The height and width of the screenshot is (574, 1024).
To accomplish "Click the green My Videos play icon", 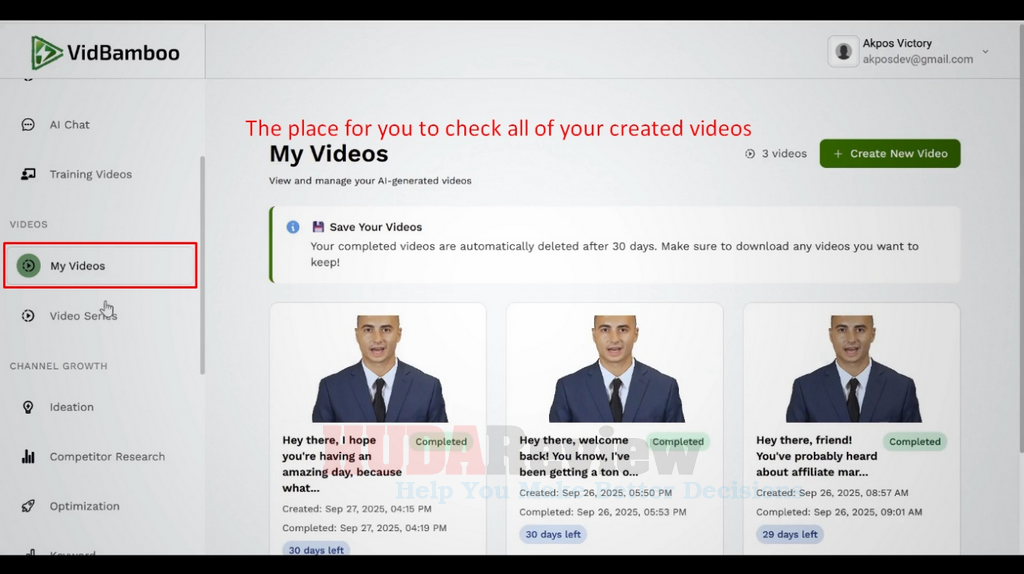I will (29, 266).
